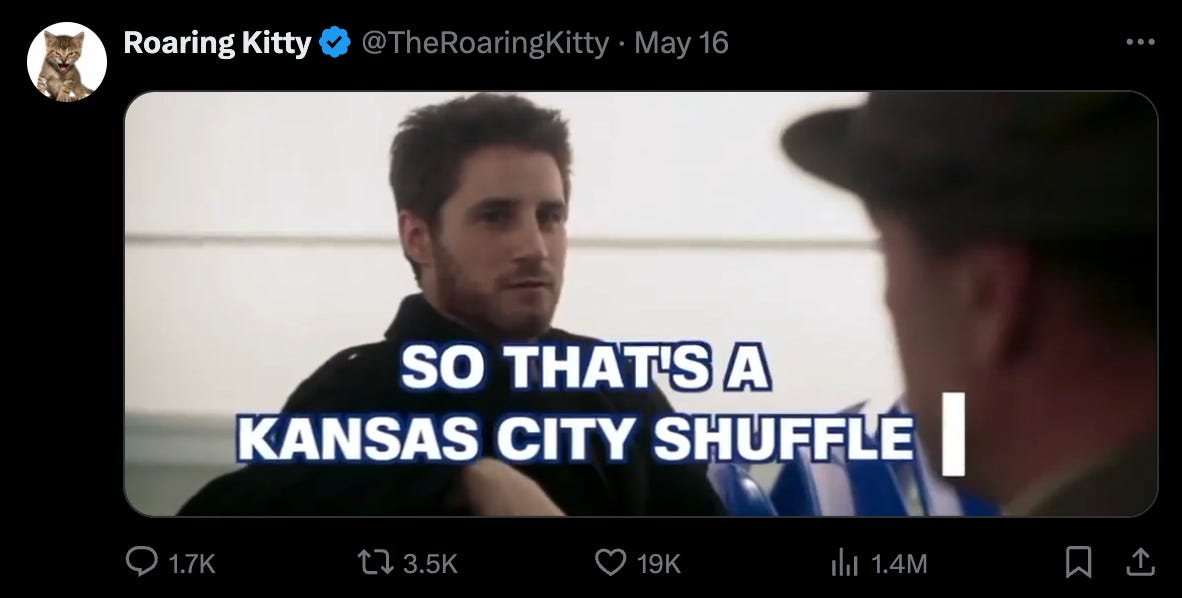Screen dimensions: 1182x598
Task: Click the reply speech bubble icon
Action: point(141,562)
